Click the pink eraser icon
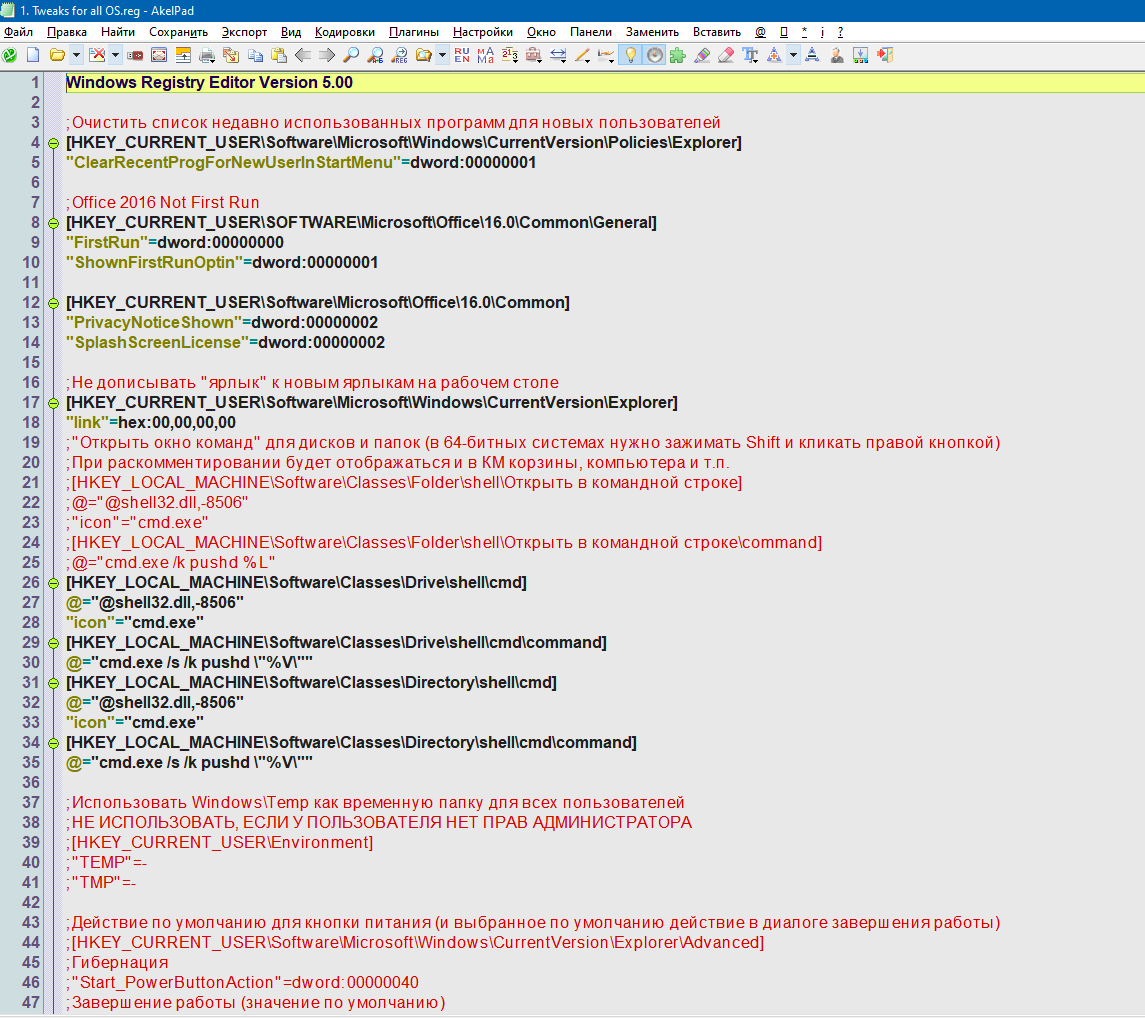 [726, 56]
